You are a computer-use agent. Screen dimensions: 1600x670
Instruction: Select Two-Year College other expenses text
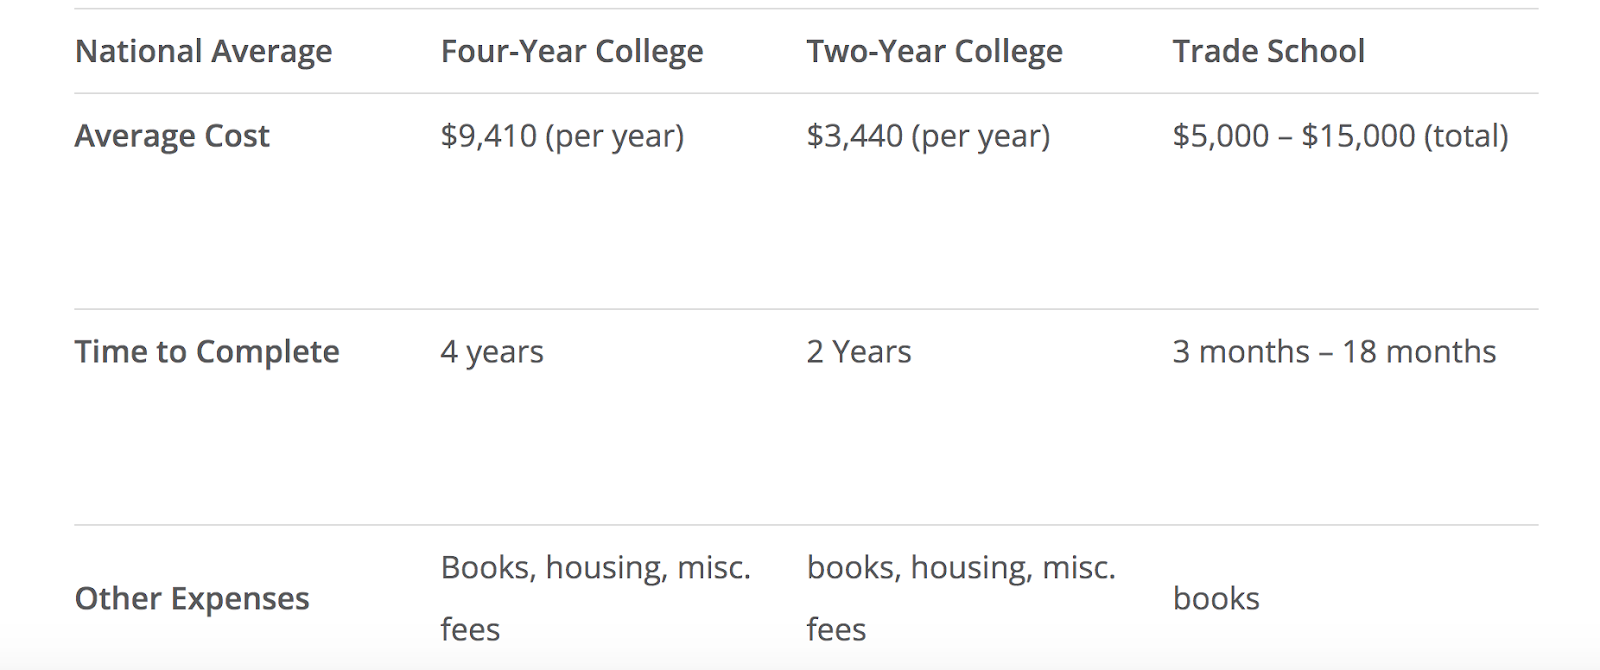(x=961, y=598)
